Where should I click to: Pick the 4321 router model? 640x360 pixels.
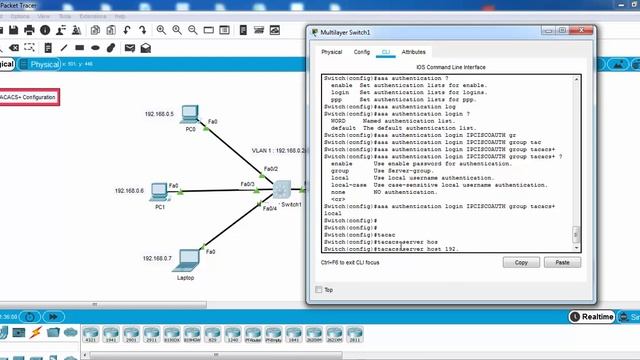[x=91, y=334]
